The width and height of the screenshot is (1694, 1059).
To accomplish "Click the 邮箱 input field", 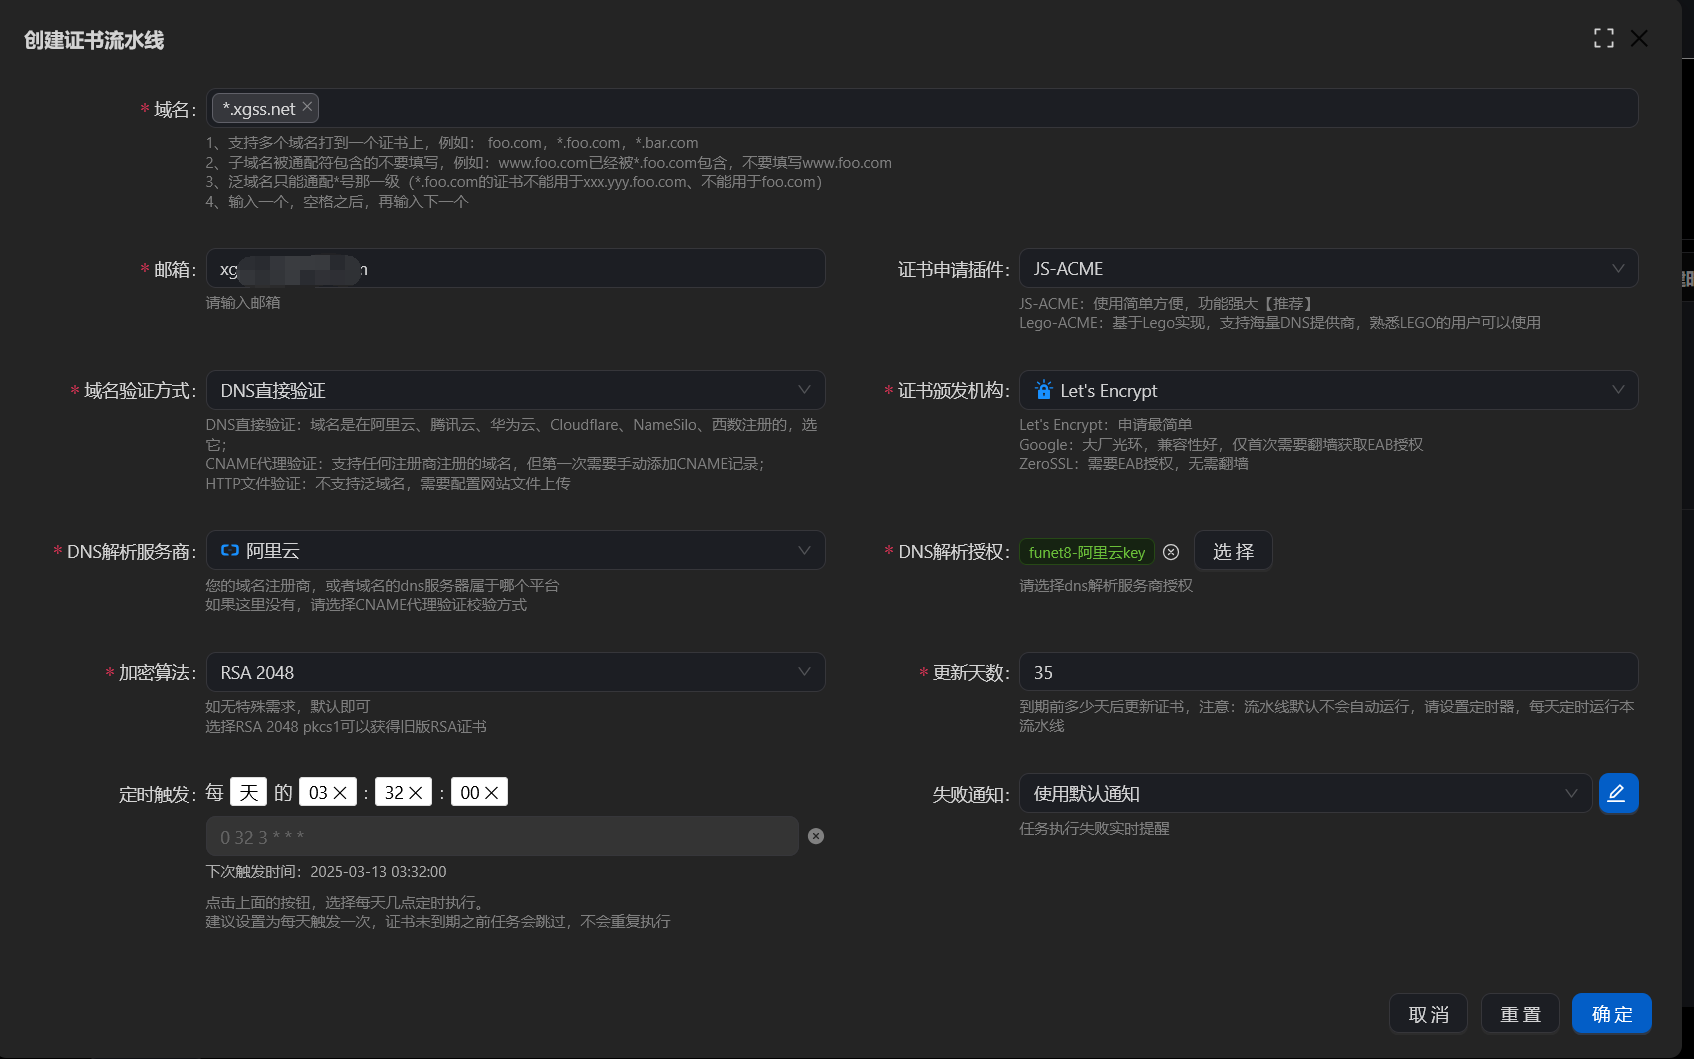I will pos(515,268).
